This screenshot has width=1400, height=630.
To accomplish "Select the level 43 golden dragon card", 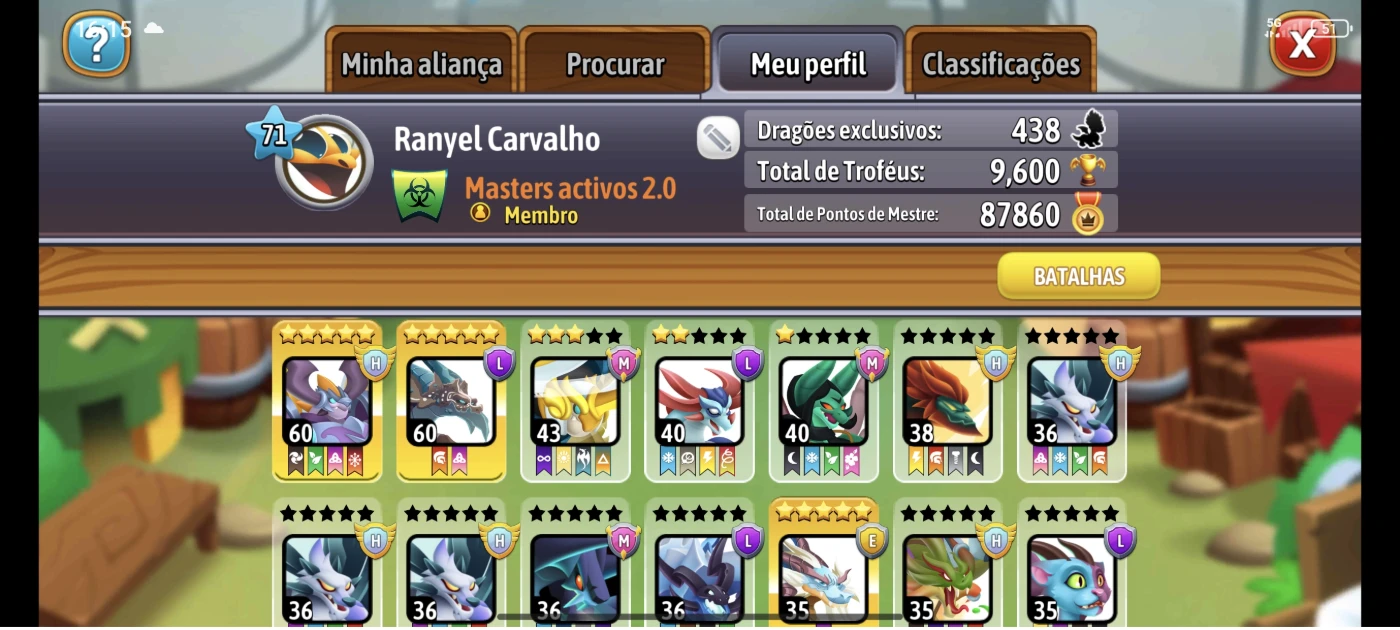I will point(575,401).
